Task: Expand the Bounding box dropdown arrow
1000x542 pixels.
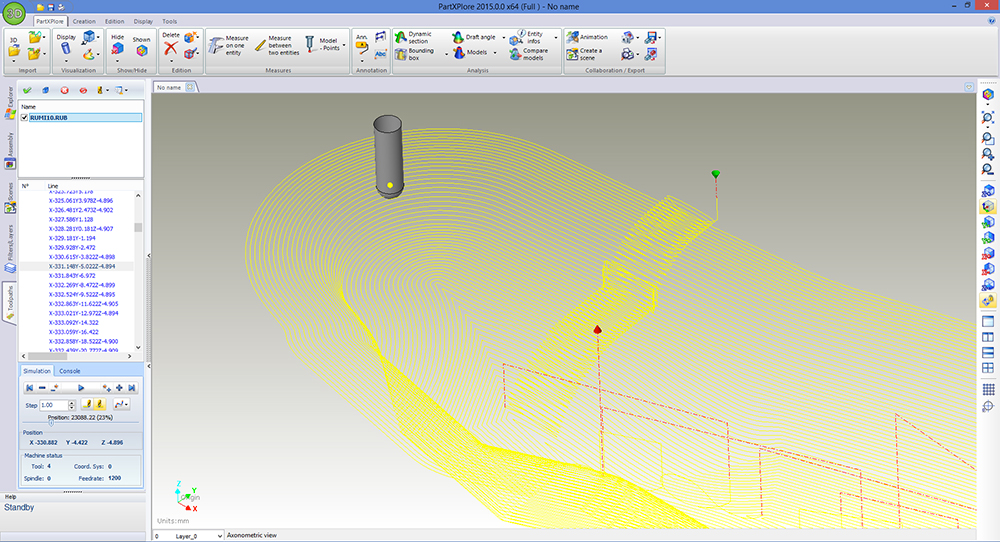Action: tap(446, 54)
